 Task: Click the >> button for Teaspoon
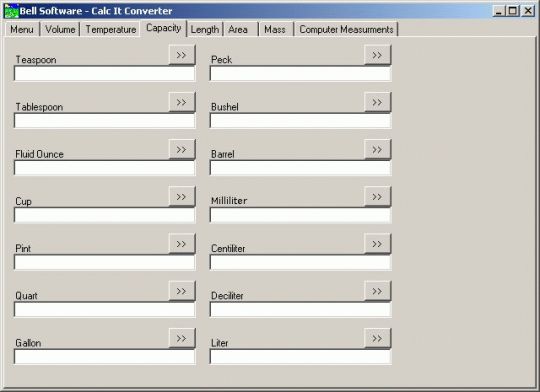tap(182, 55)
